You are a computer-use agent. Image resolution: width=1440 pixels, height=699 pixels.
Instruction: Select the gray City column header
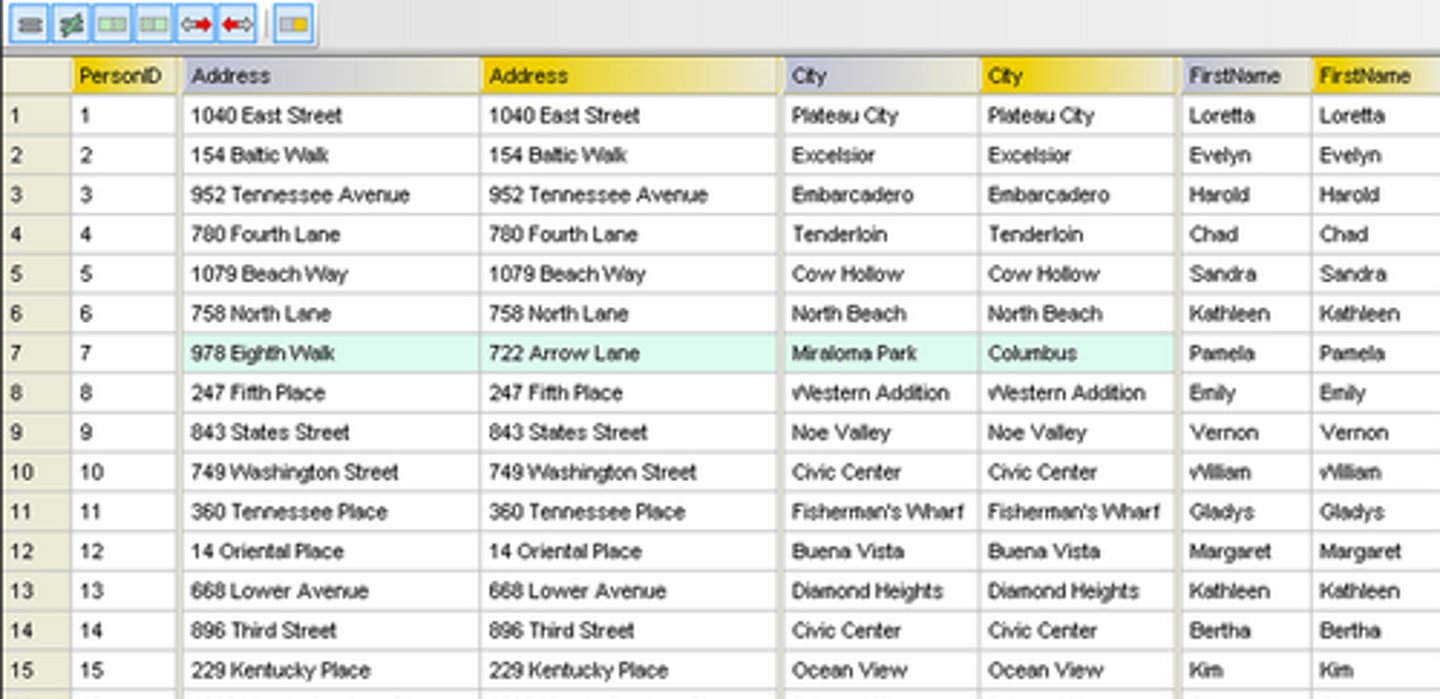point(880,76)
